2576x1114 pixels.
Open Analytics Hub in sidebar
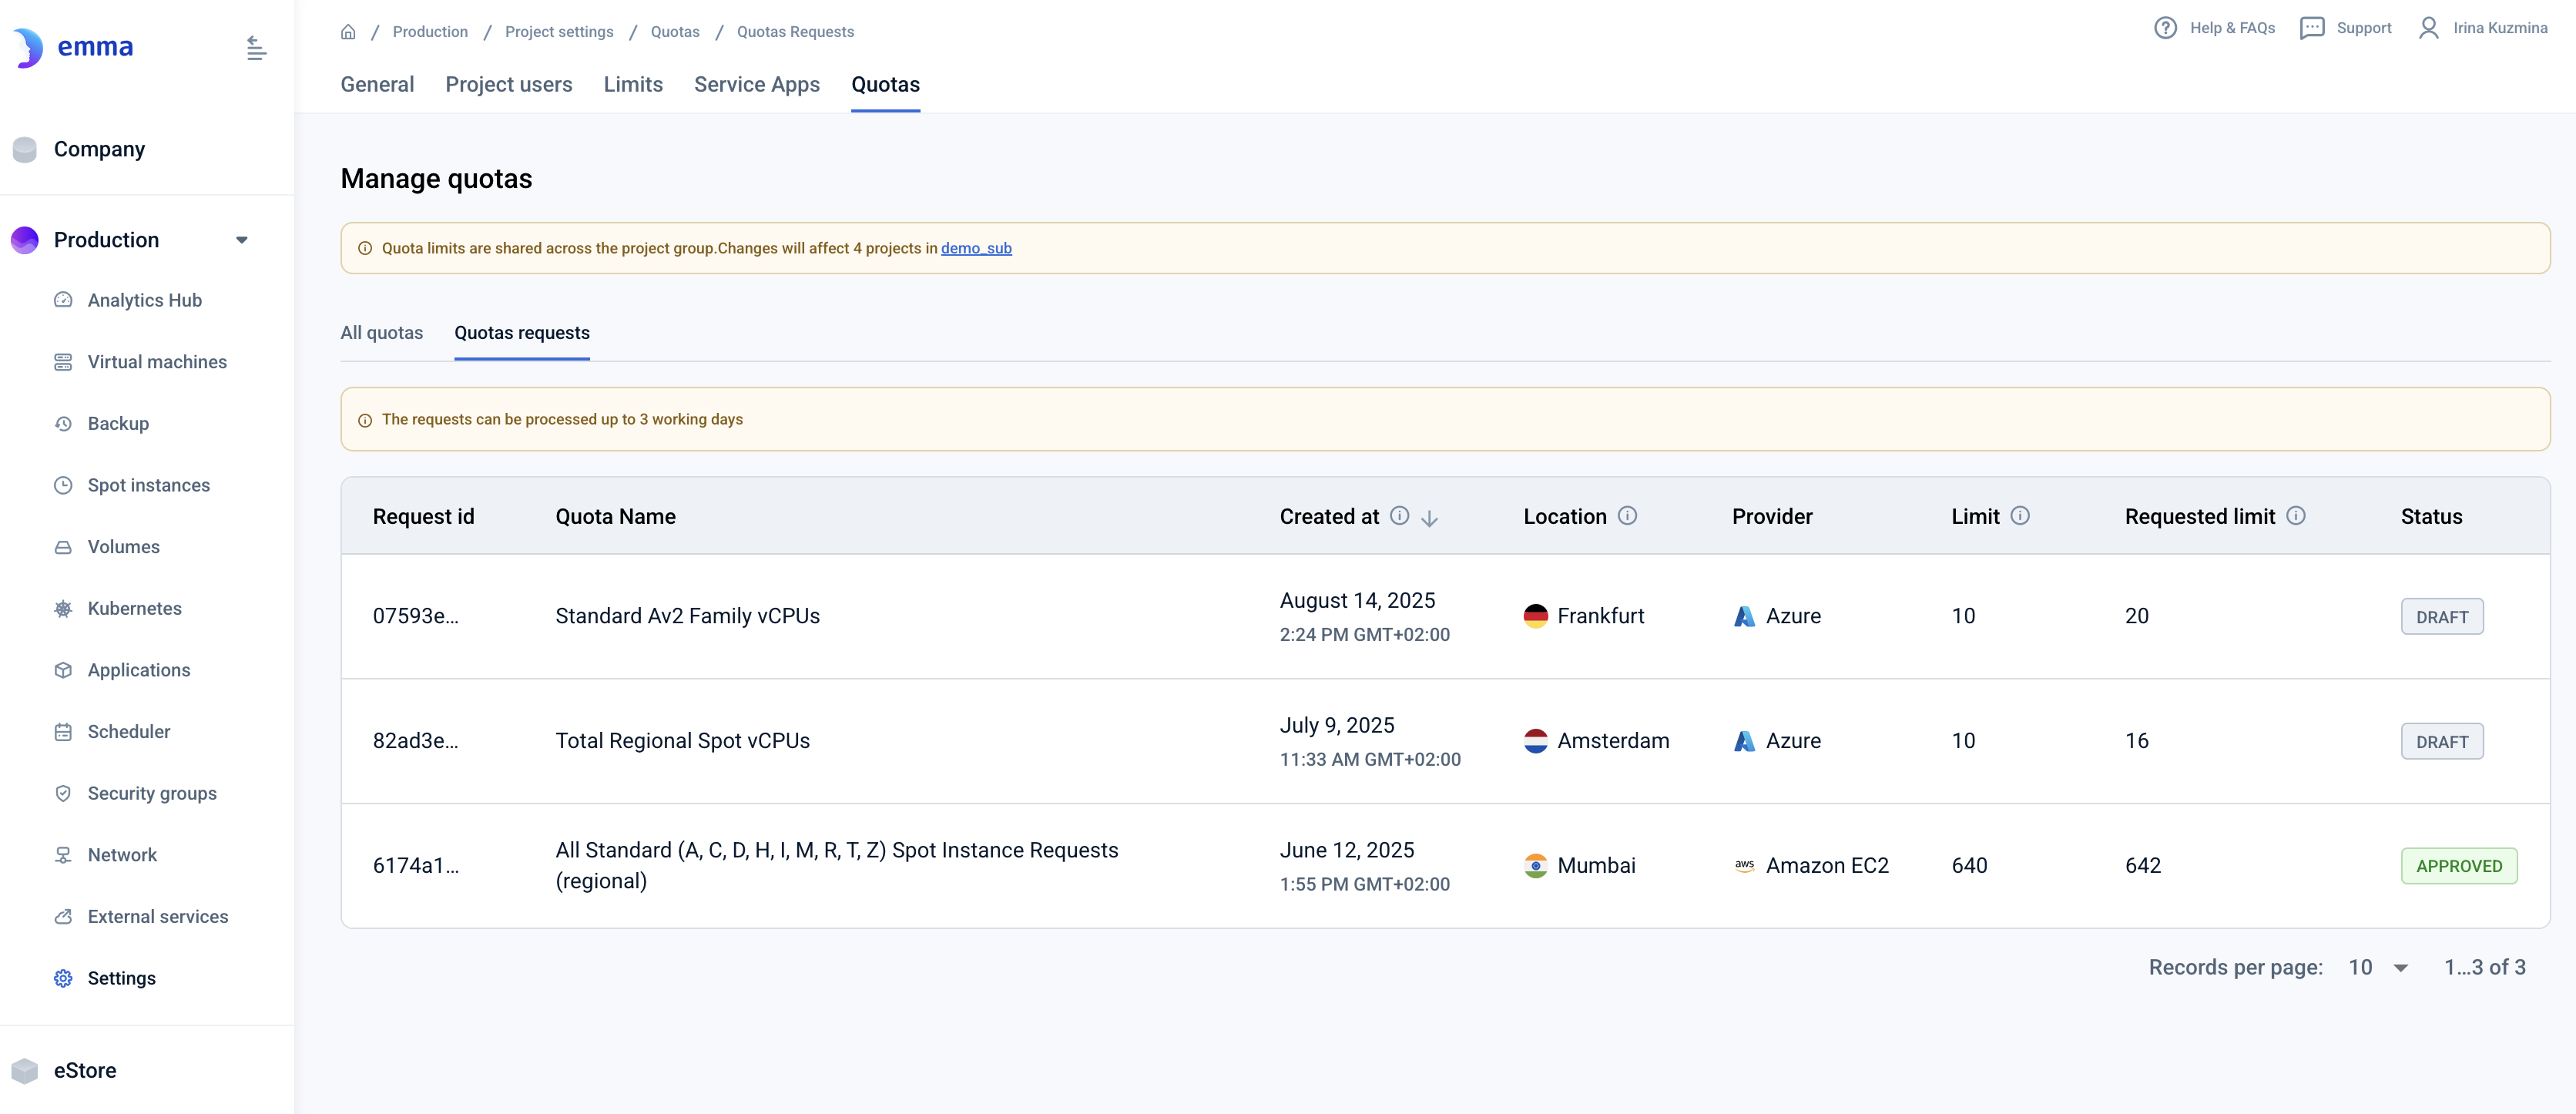pos(144,300)
